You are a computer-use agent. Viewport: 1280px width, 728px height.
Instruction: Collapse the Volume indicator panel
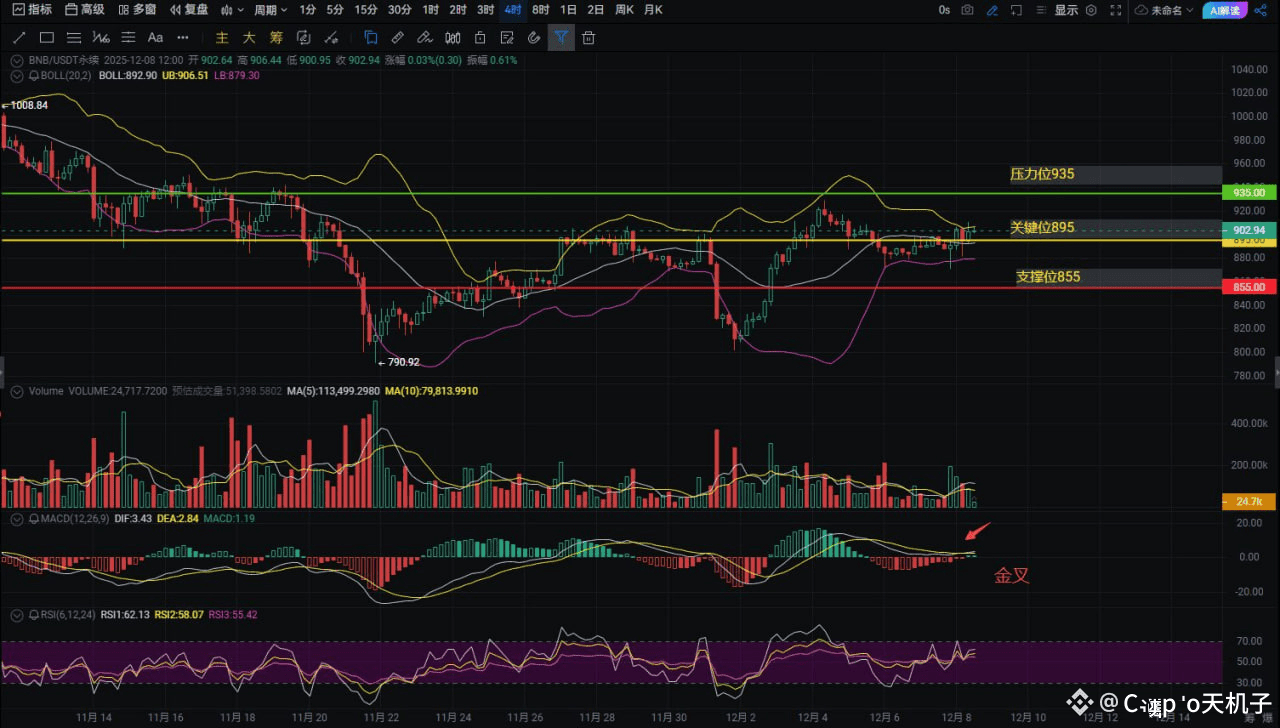pyautogui.click(x=16, y=391)
